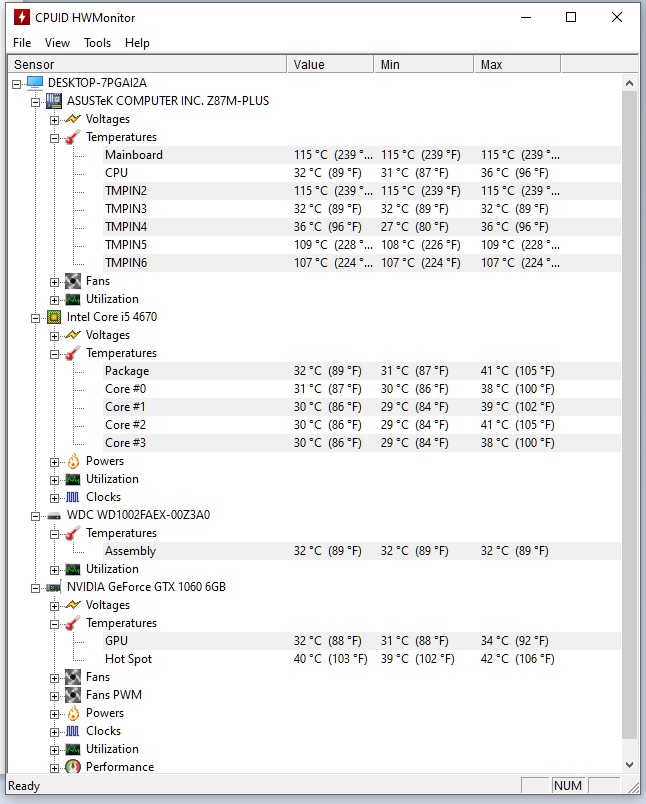Click the Ready status bar text
The width and height of the screenshot is (646, 804).
coord(24,786)
